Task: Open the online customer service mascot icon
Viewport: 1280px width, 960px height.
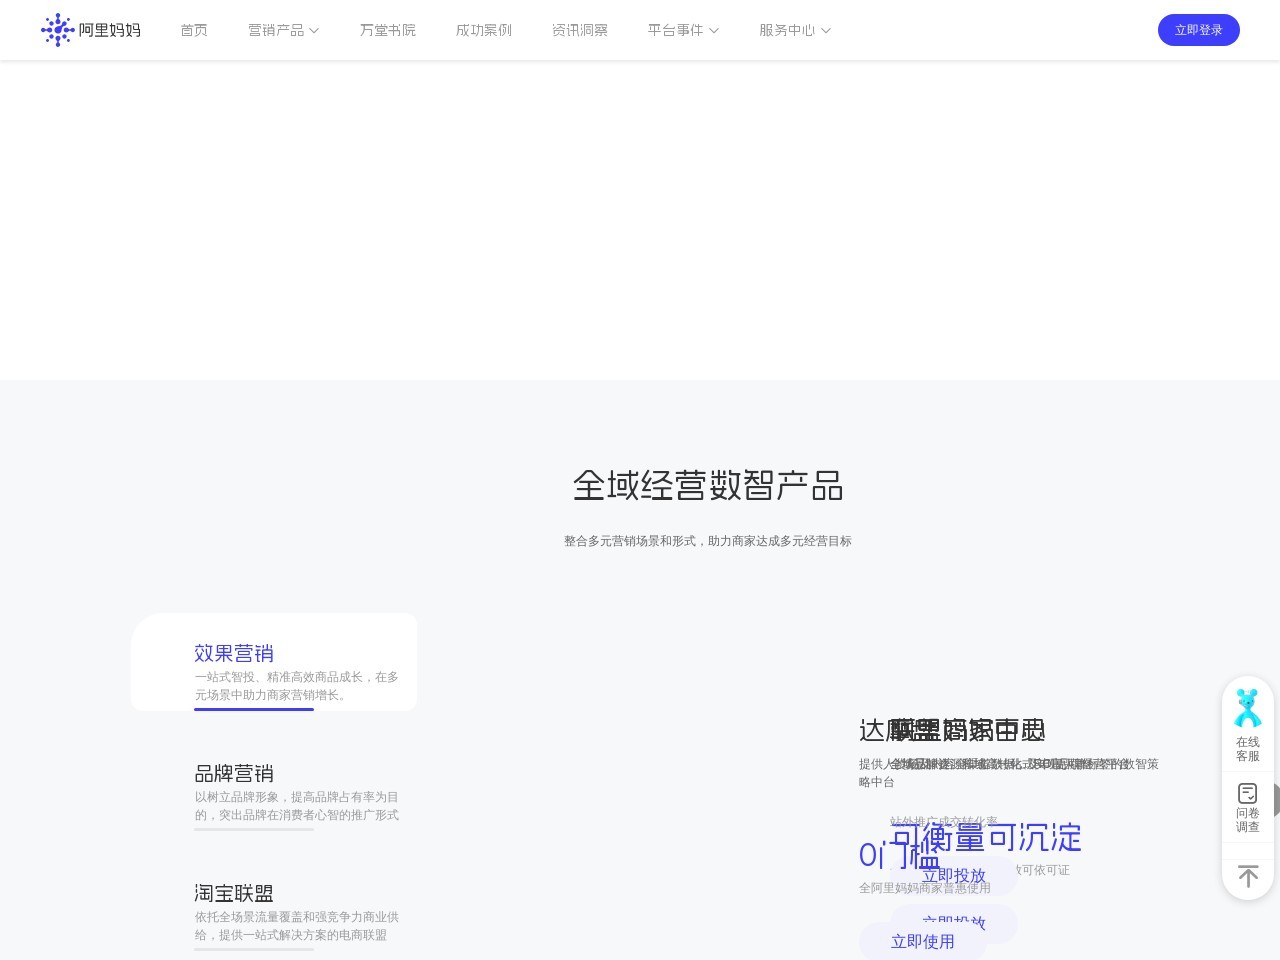Action: [1247, 708]
